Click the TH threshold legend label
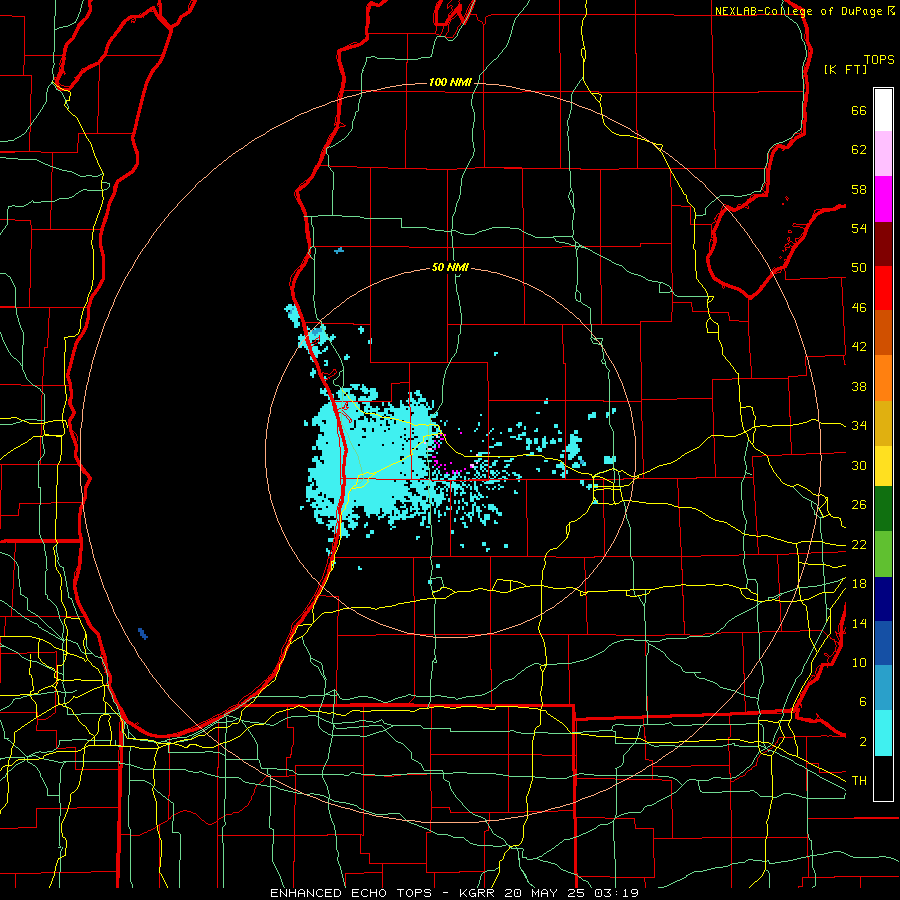The height and width of the screenshot is (900, 900). pyautogui.click(x=859, y=781)
